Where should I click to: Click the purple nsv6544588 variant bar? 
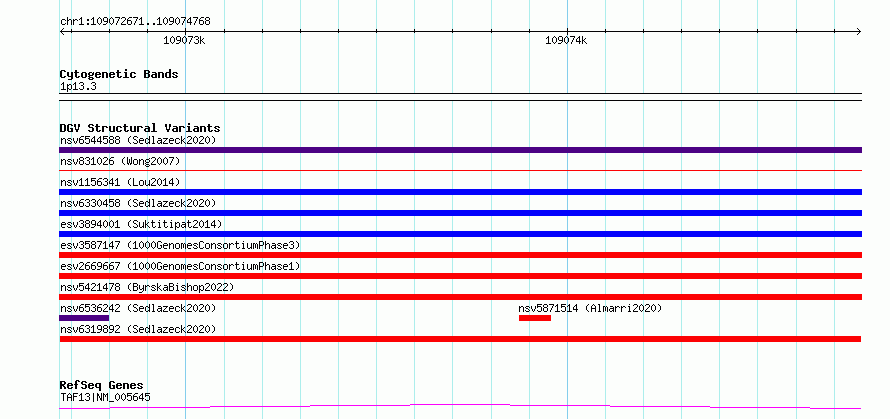460,150
